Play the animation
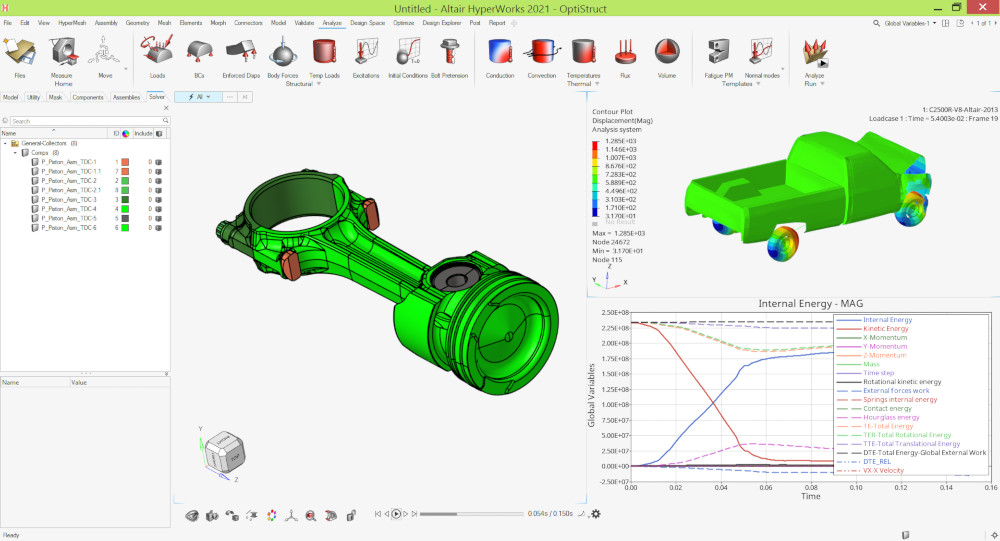This screenshot has height=541, width=1000. click(396, 514)
